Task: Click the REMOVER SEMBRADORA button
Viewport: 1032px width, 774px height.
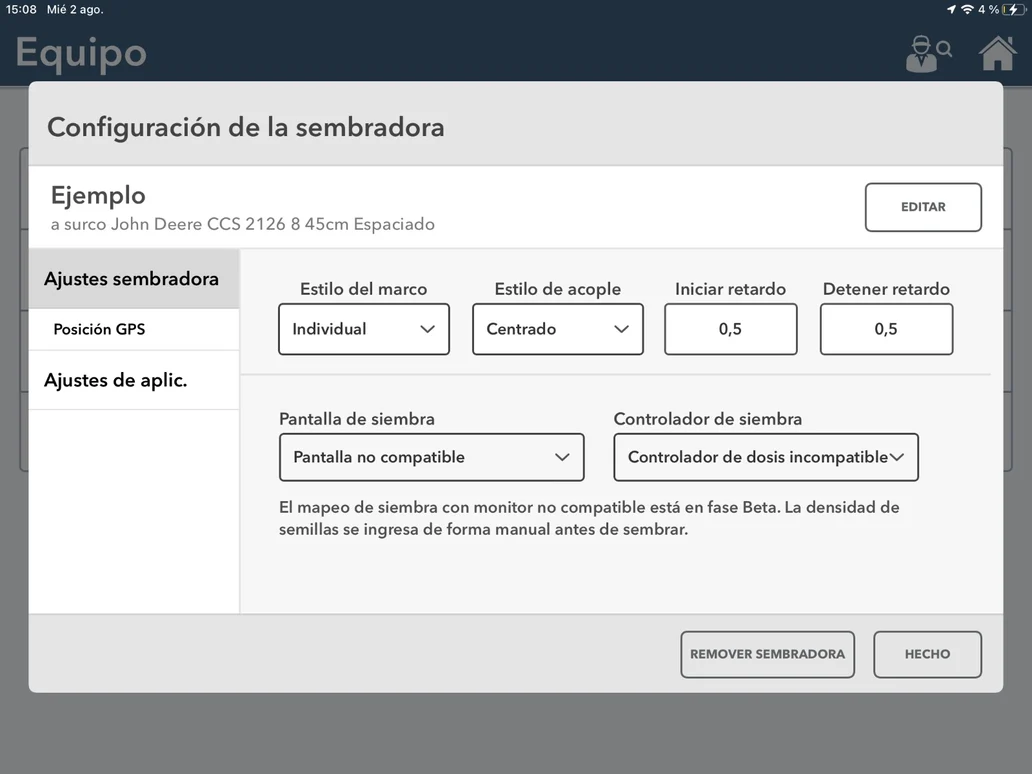Action: point(767,654)
